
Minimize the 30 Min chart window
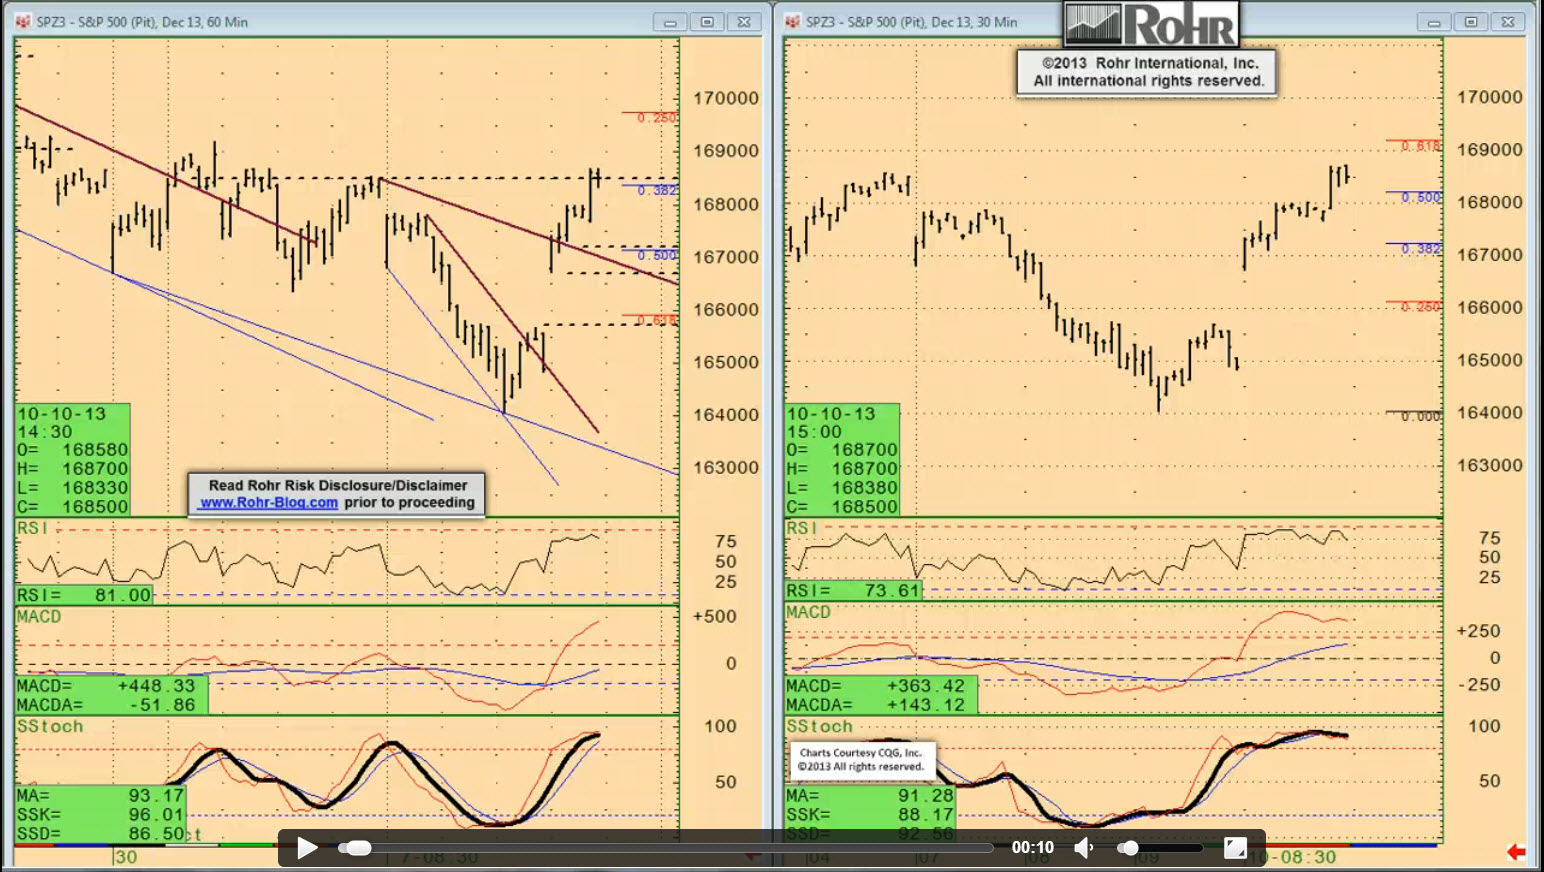1434,22
